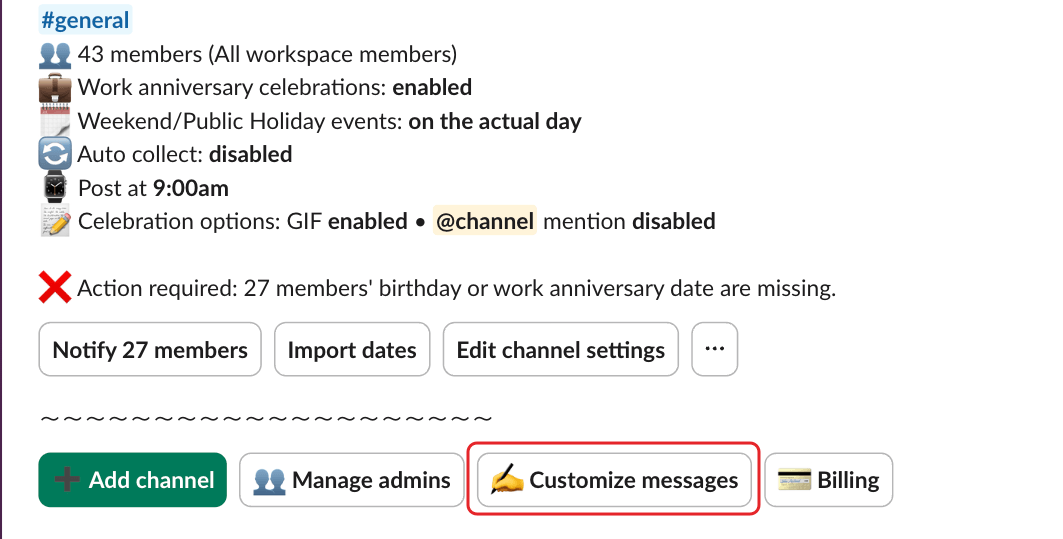
Task: Click the memo pencil Celebration options icon
Action: pyautogui.click(x=55, y=221)
